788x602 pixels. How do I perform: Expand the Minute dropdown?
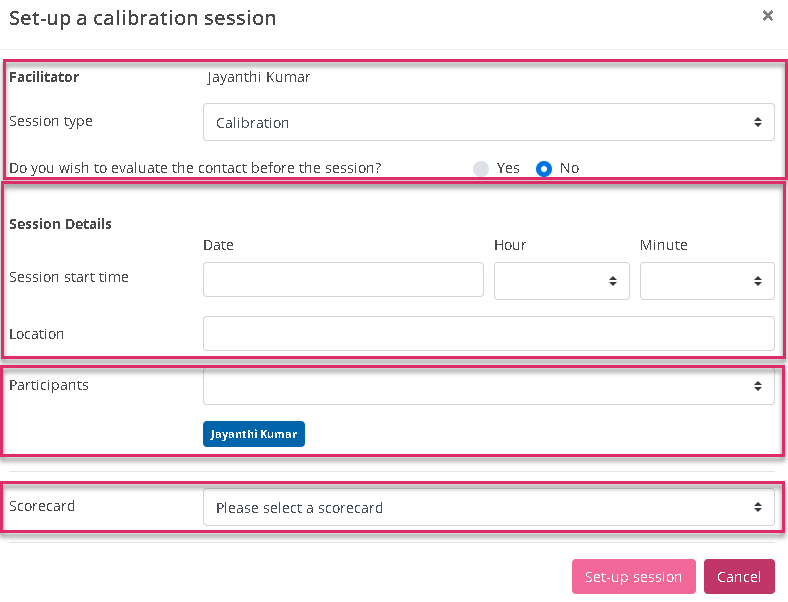click(707, 281)
